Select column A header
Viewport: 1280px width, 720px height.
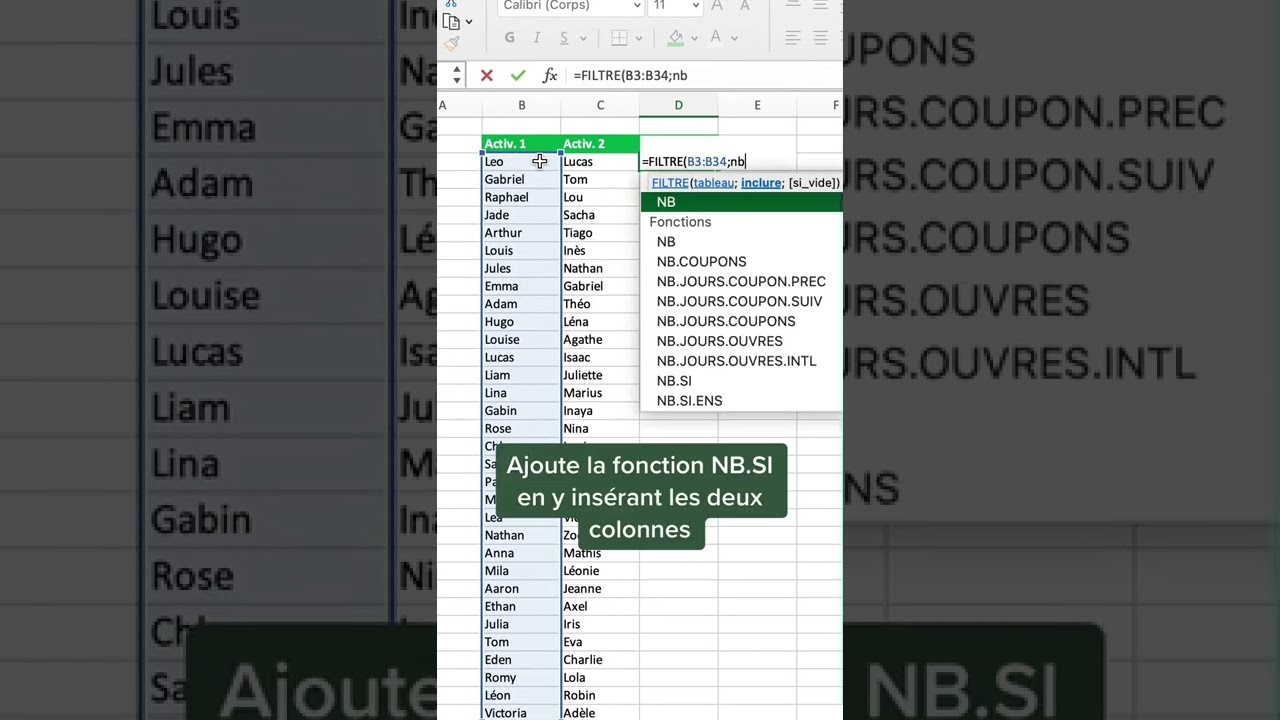point(459,105)
